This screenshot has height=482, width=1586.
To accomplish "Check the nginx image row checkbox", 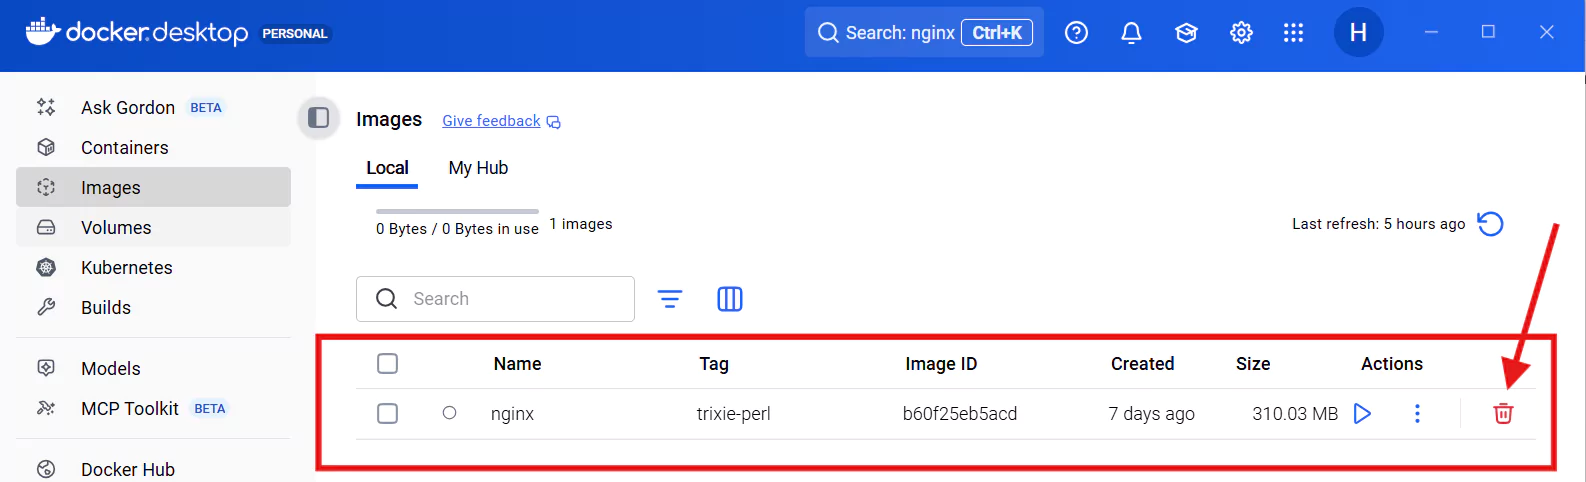I will pos(388,414).
